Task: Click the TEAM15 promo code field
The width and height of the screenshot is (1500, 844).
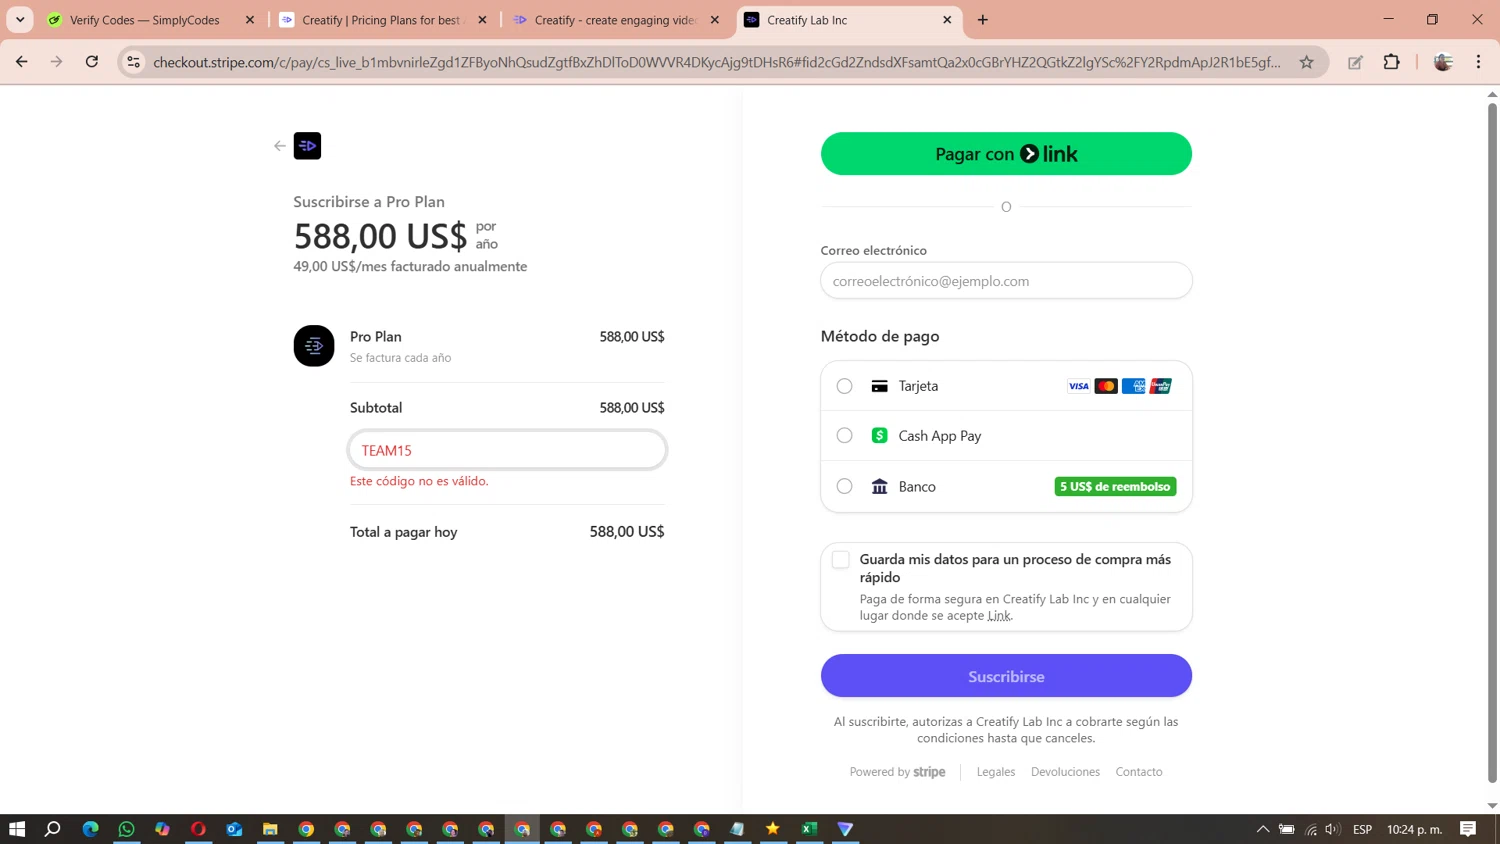Action: coord(507,450)
